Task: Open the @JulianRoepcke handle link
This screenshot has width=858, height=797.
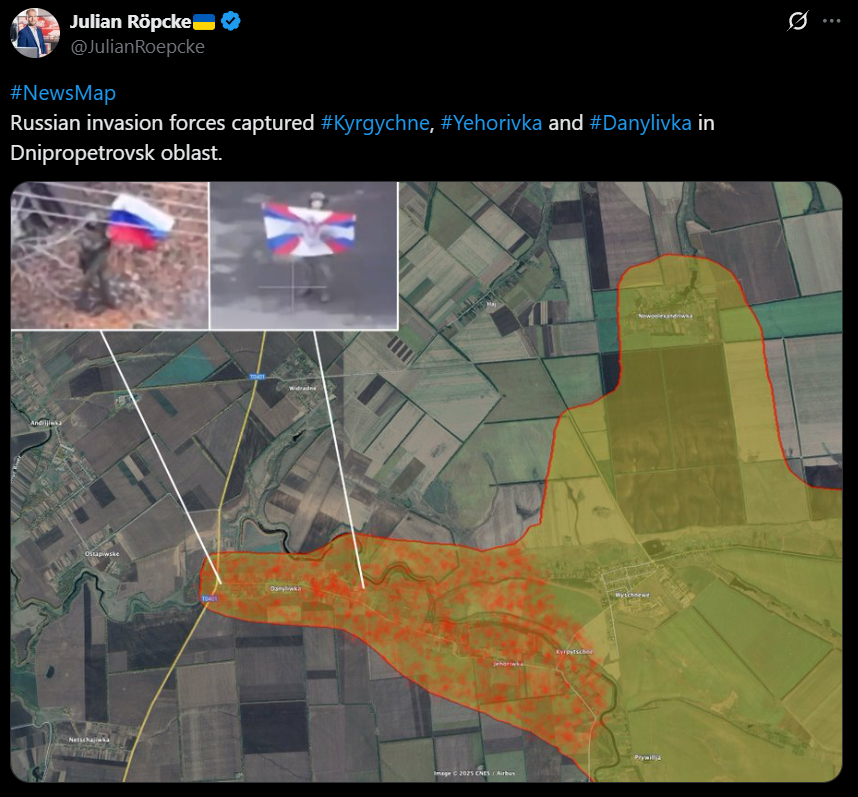Action: pyautogui.click(x=137, y=46)
